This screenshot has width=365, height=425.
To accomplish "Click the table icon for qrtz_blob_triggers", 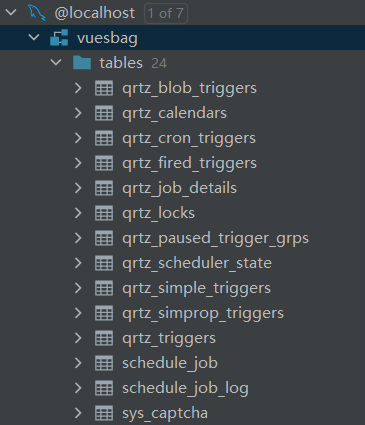I will click(104, 88).
